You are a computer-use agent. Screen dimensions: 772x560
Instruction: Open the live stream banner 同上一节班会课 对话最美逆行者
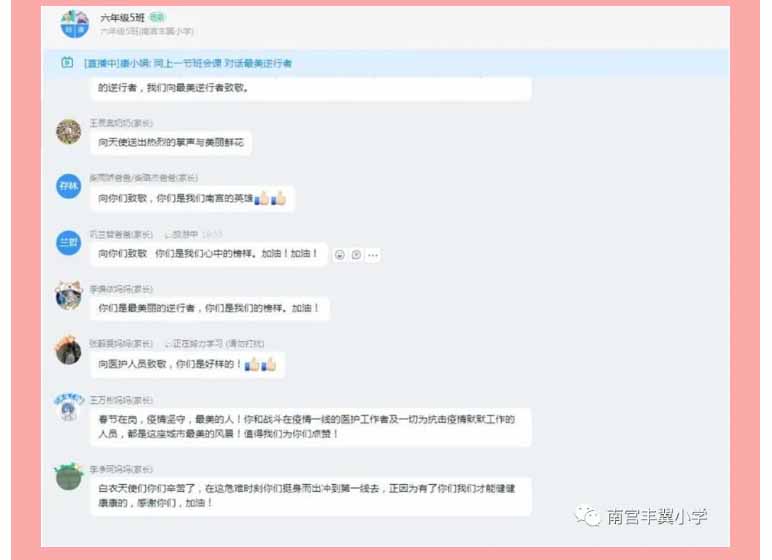pyautogui.click(x=188, y=63)
